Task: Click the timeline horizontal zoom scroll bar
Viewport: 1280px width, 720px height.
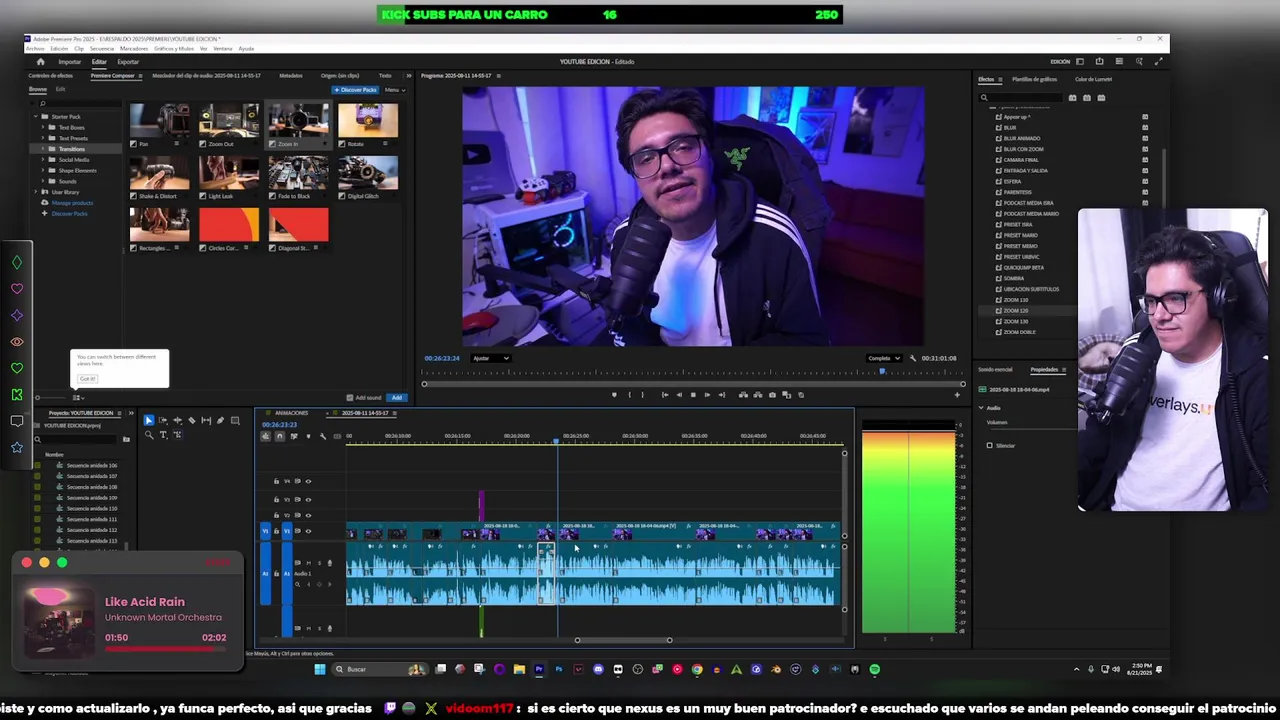Action: click(623, 640)
